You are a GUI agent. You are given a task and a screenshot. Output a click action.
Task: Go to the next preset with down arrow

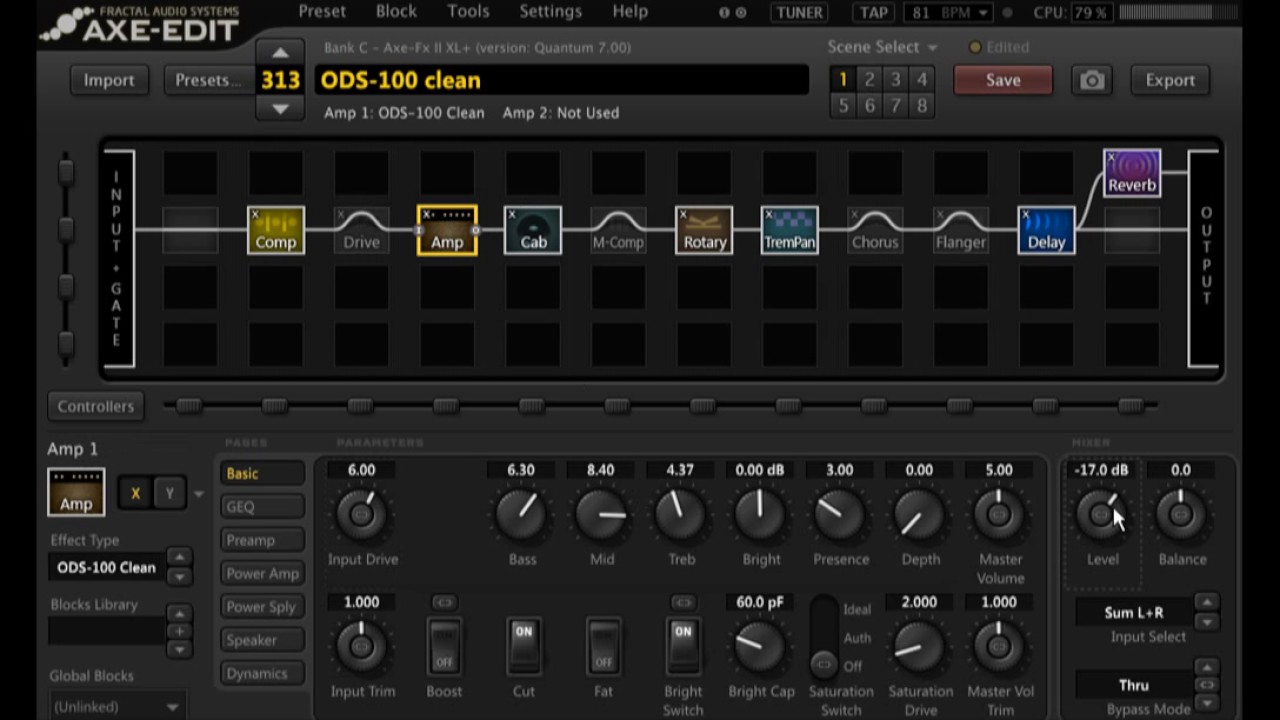coord(280,109)
